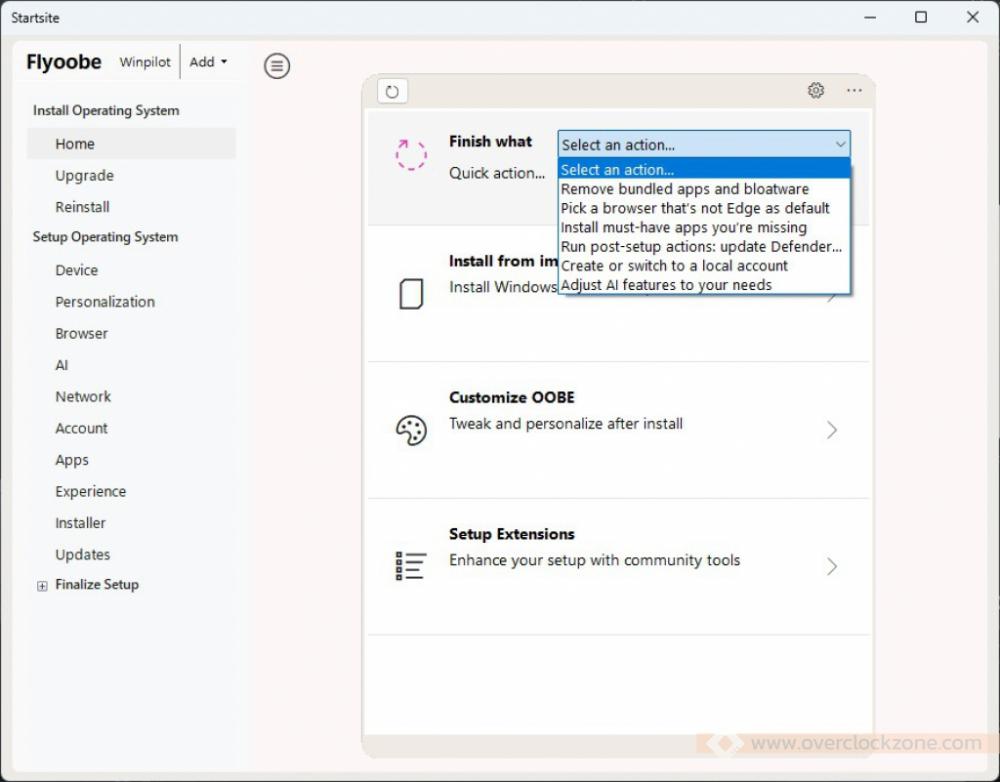
Task: Click the list icon for Setup Extensions
Action: (411, 566)
